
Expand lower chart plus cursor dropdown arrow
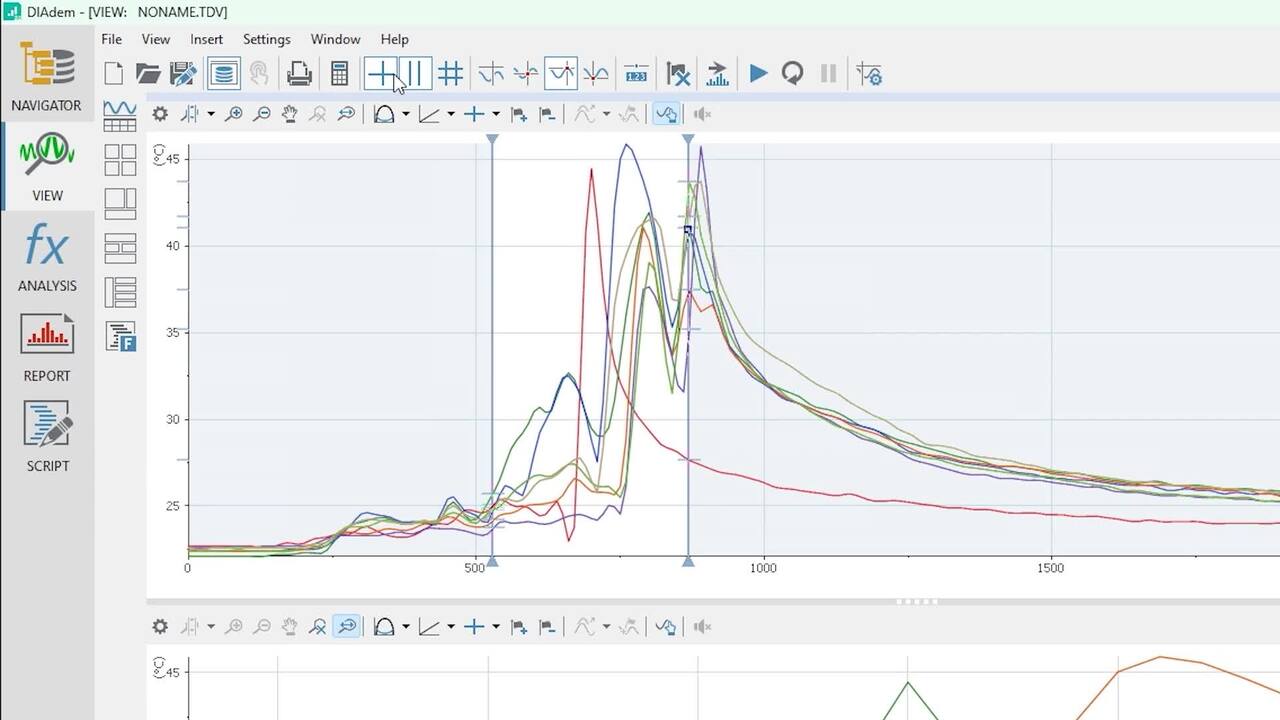click(x=495, y=627)
